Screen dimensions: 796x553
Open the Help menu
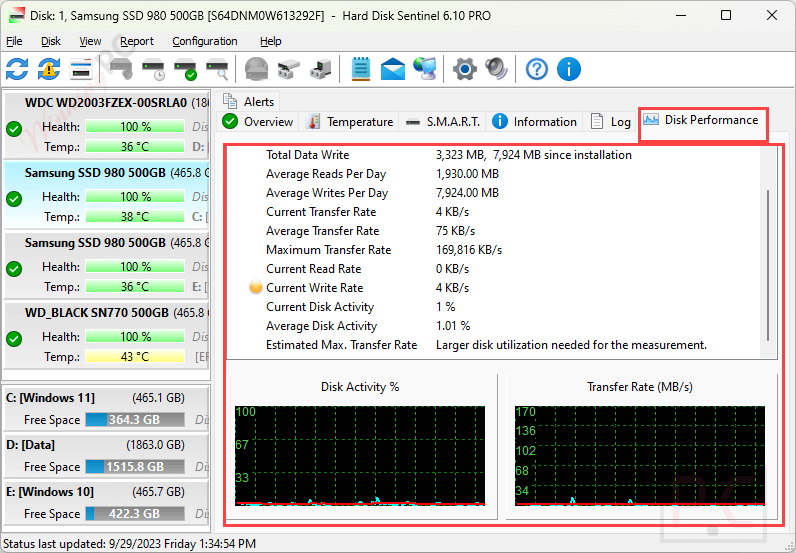click(271, 41)
